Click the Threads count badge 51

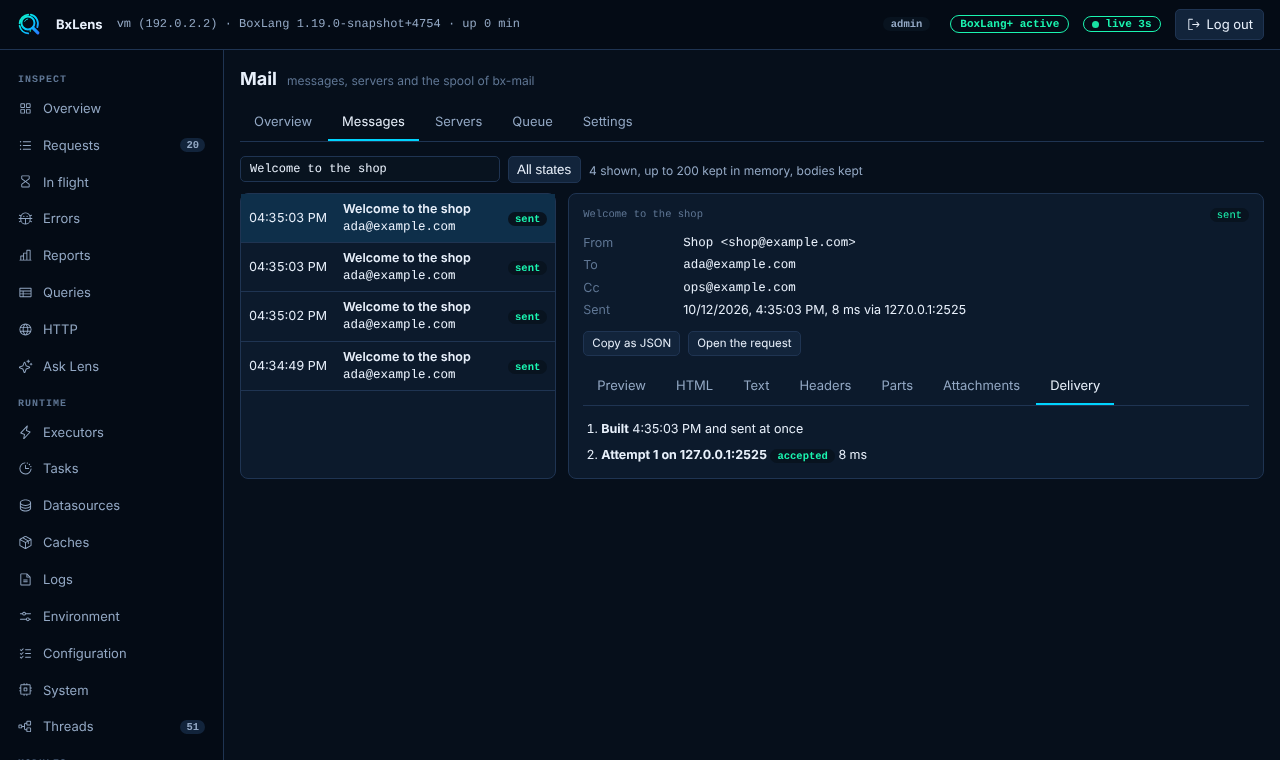(192, 727)
